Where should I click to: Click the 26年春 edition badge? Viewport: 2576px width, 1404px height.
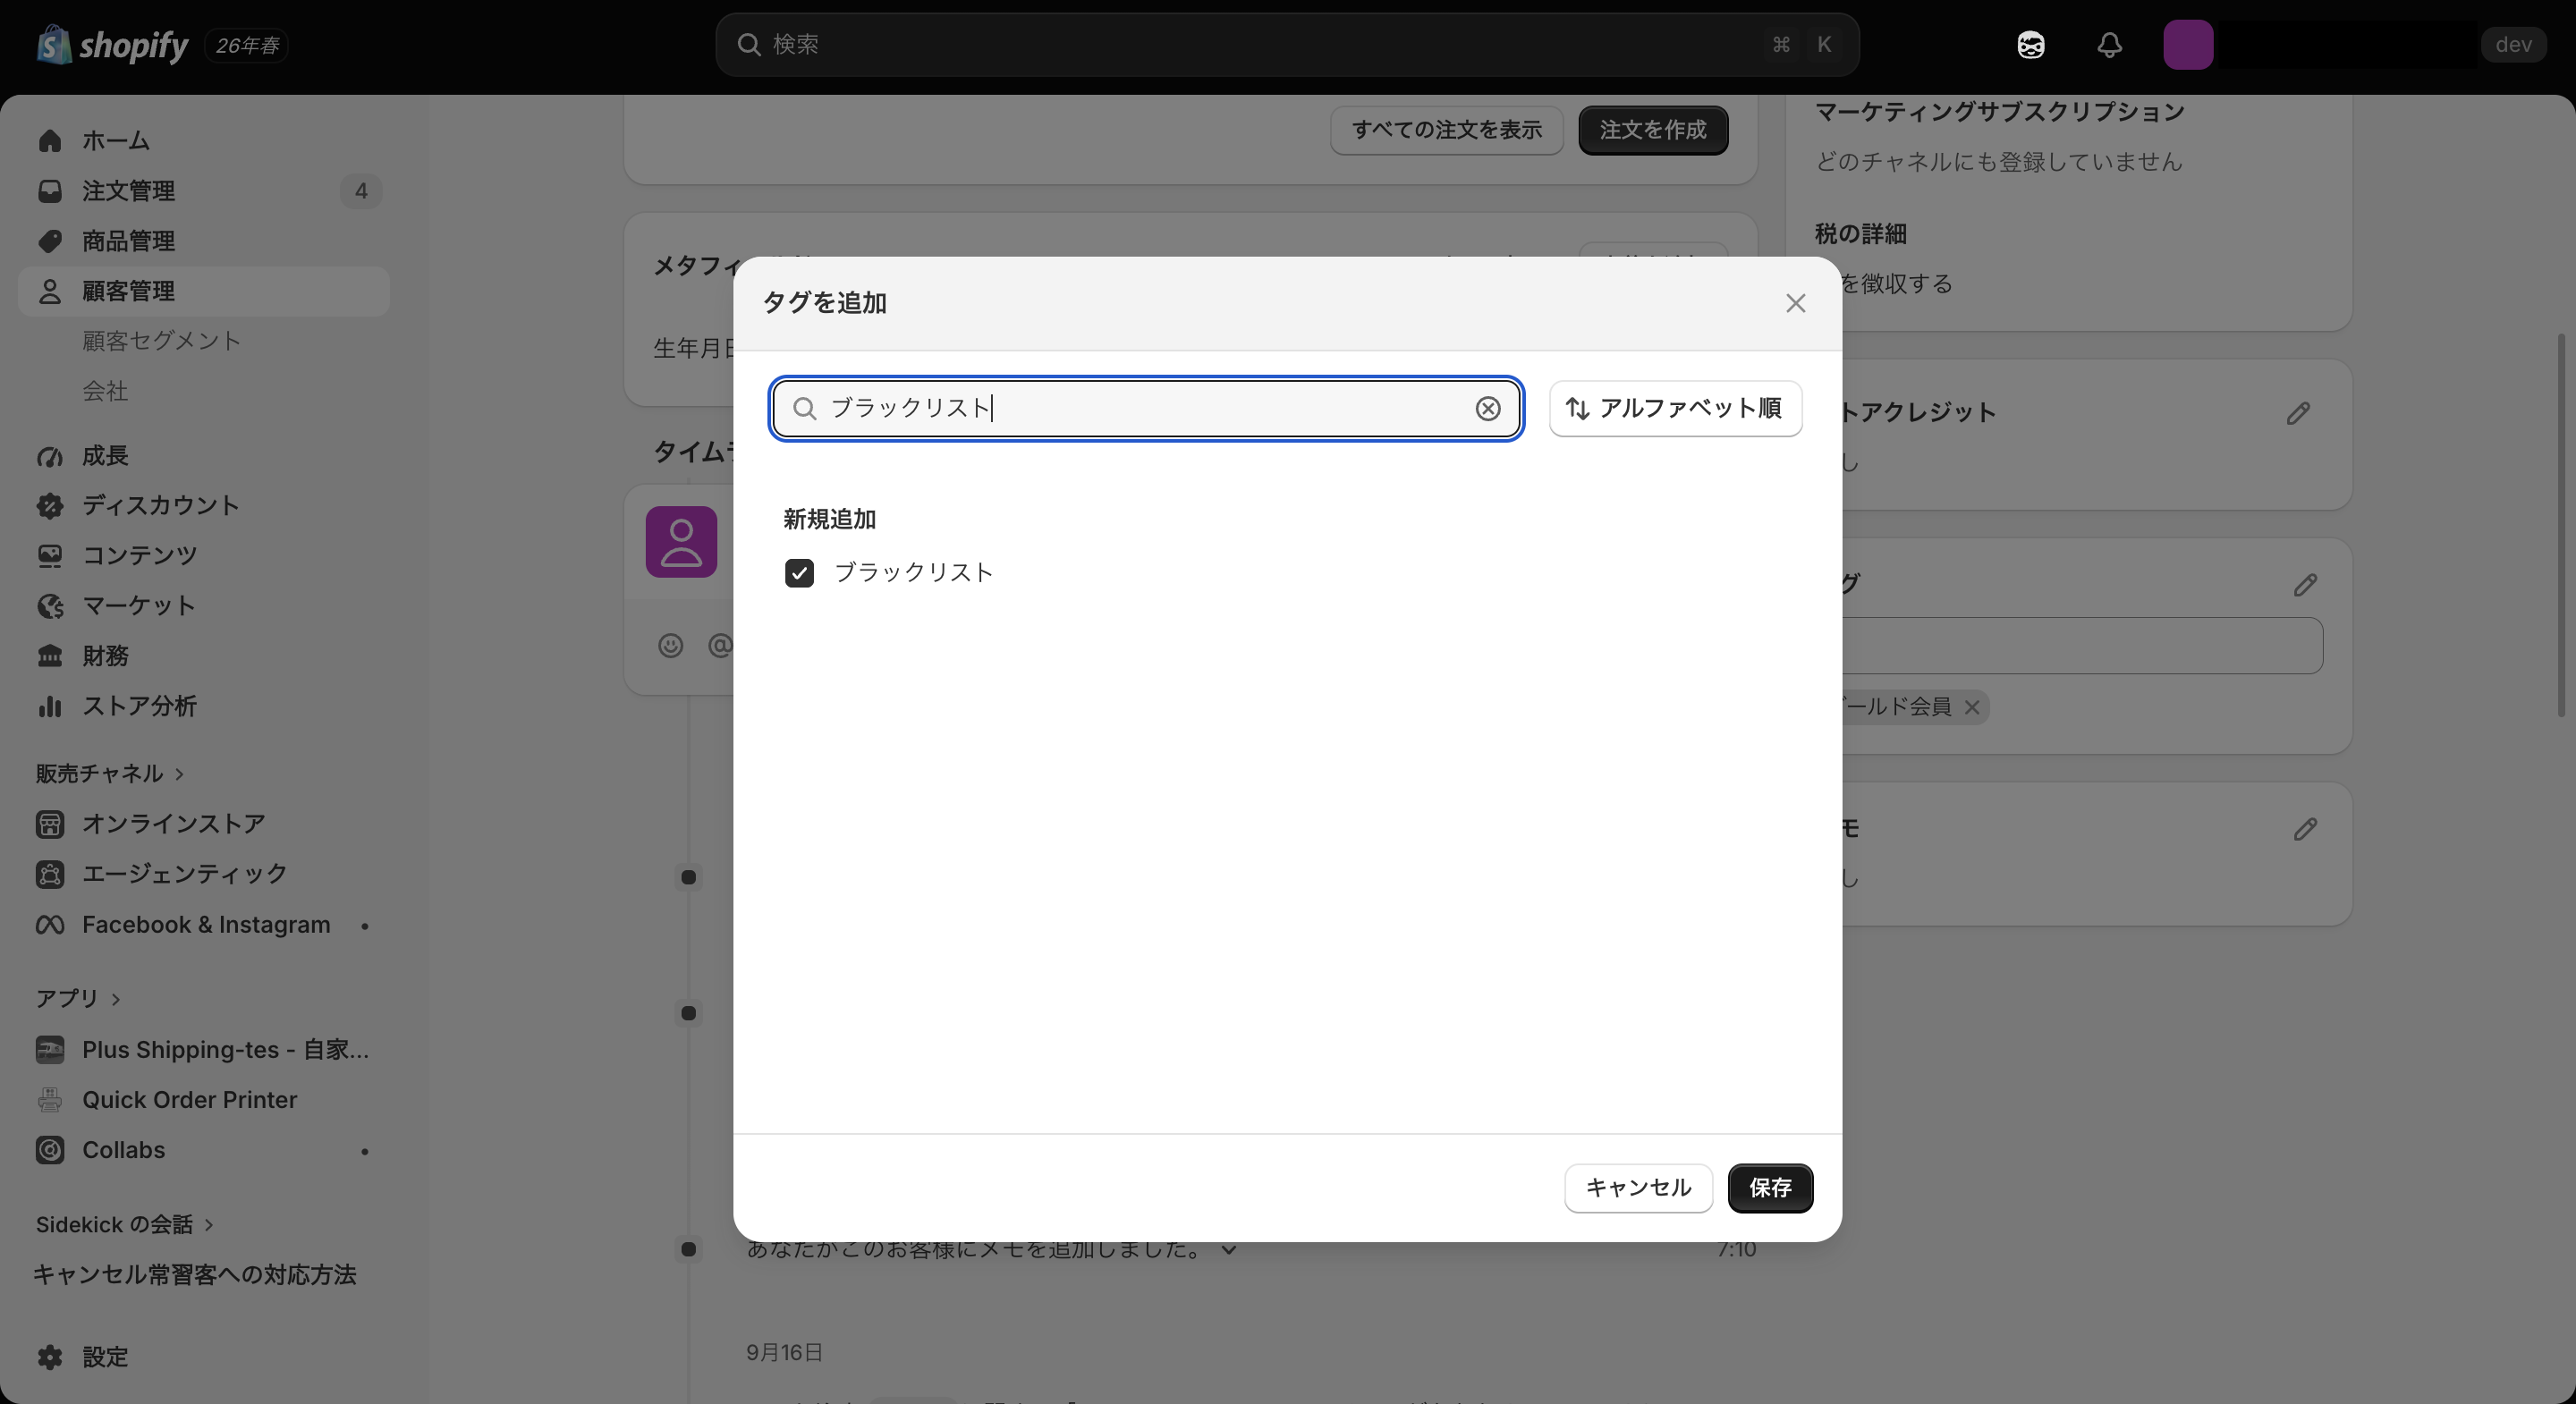[x=247, y=45]
